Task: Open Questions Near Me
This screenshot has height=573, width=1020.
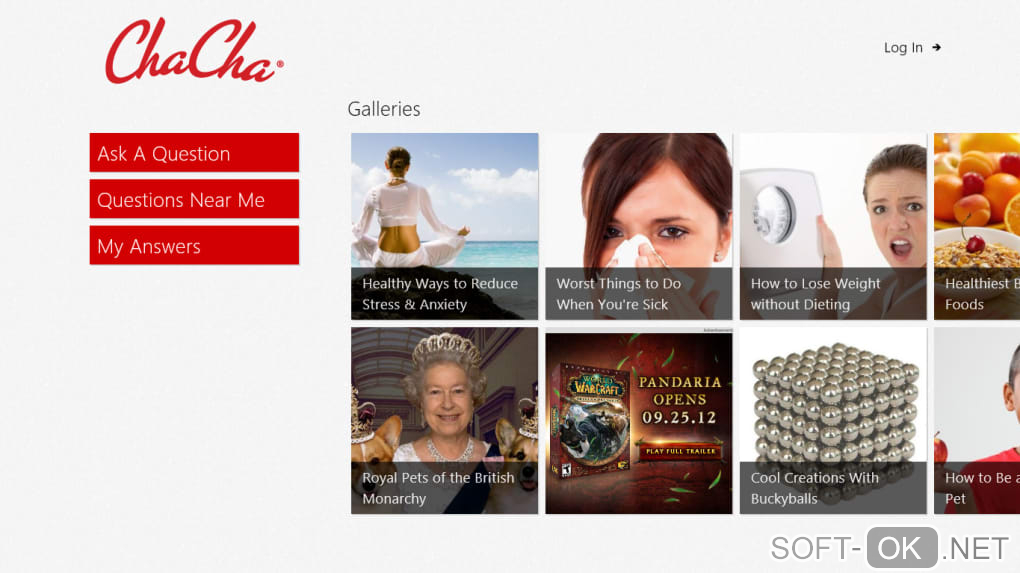Action: click(195, 199)
